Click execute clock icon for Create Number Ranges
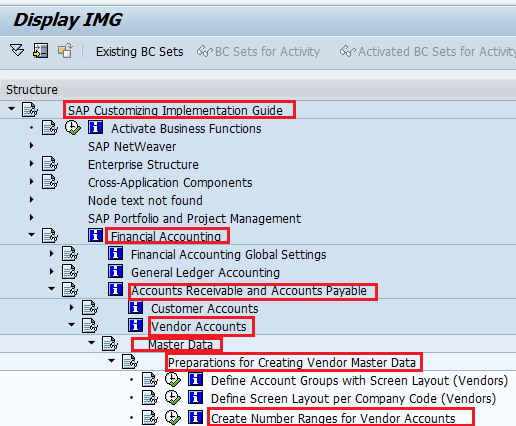 (173, 417)
